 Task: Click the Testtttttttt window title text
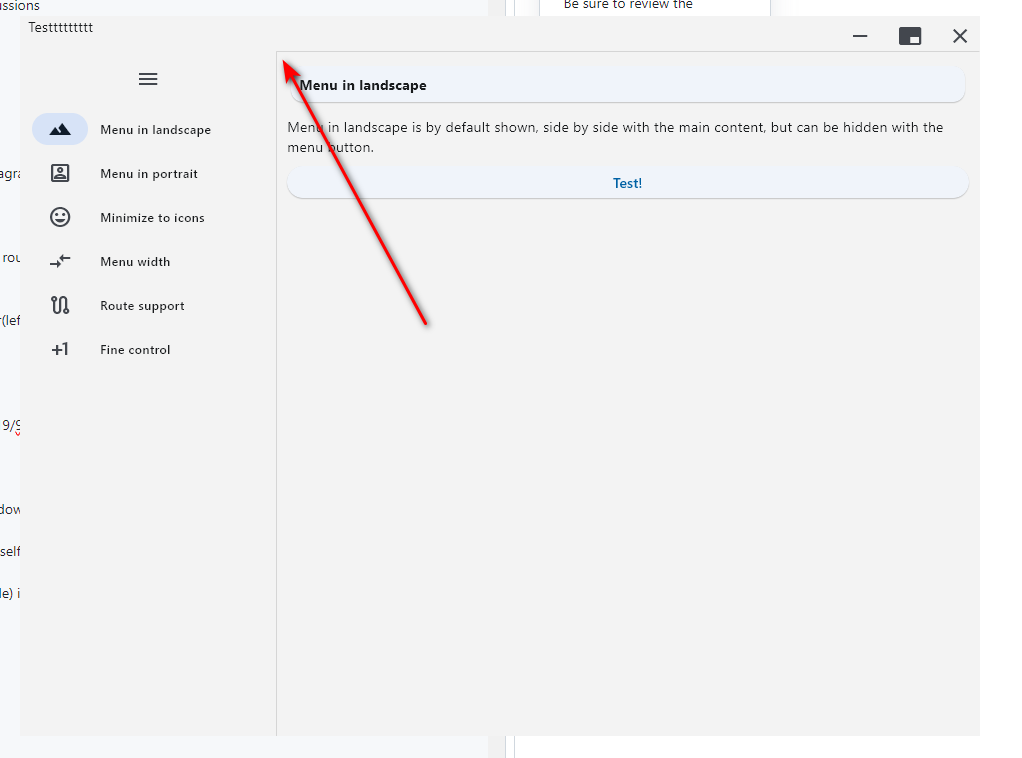(x=61, y=27)
